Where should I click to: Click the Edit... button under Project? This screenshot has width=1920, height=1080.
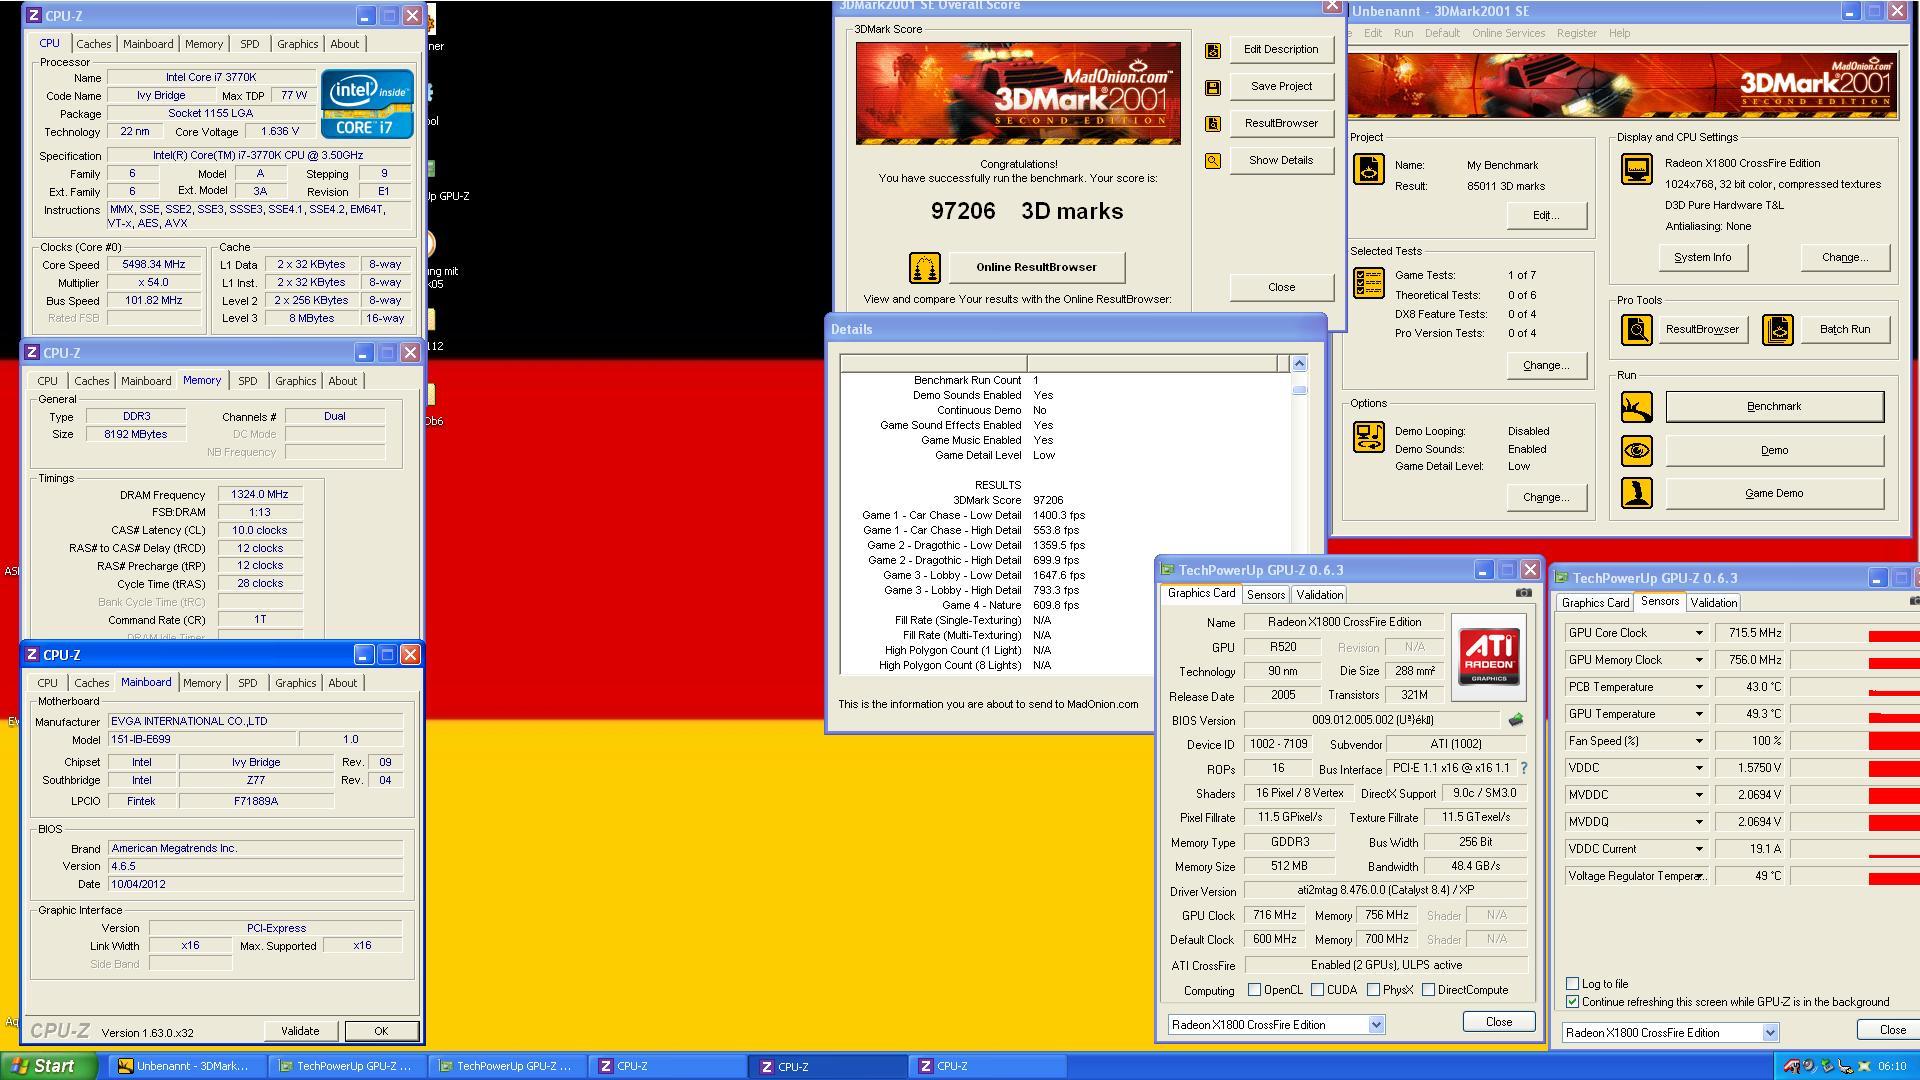[x=1545, y=216]
